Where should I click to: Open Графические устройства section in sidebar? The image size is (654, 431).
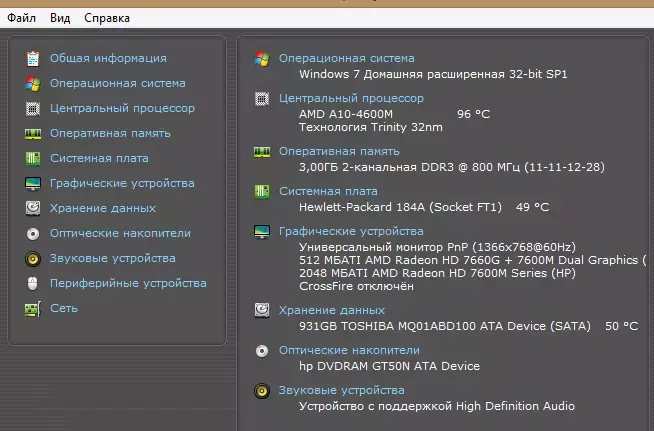point(122,183)
